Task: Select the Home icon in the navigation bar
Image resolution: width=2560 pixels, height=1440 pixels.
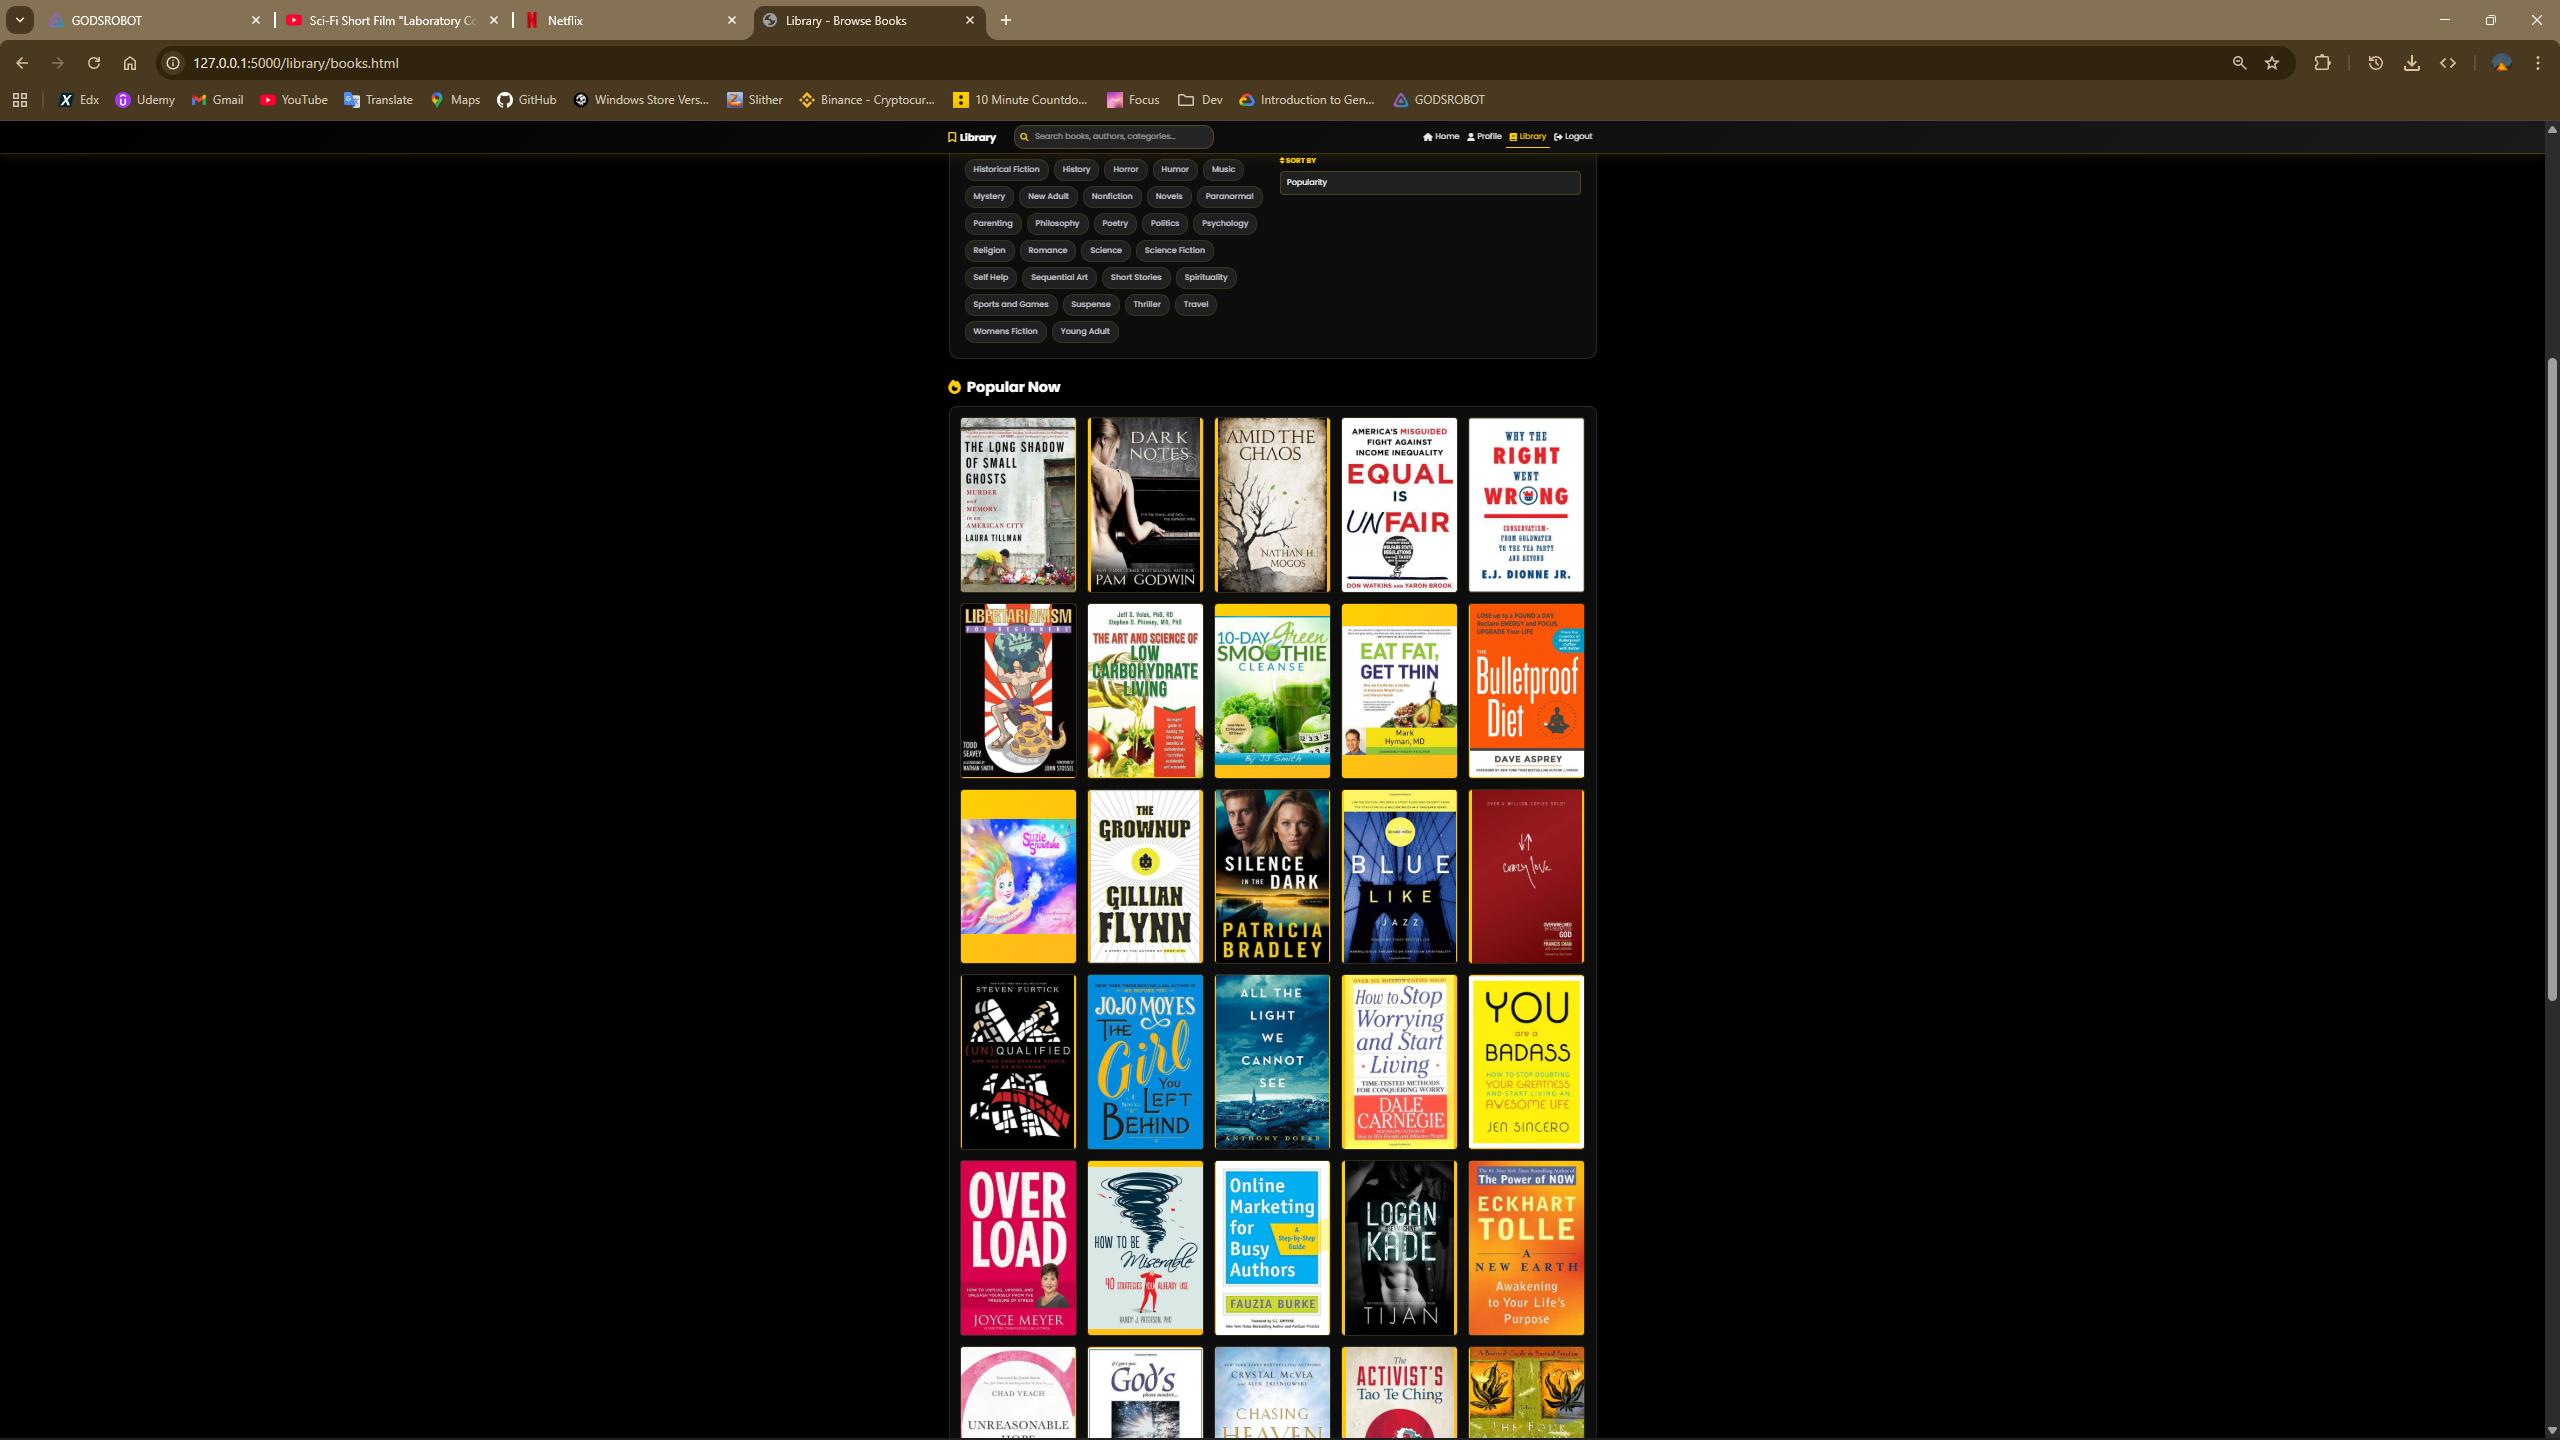Action: [1428, 136]
